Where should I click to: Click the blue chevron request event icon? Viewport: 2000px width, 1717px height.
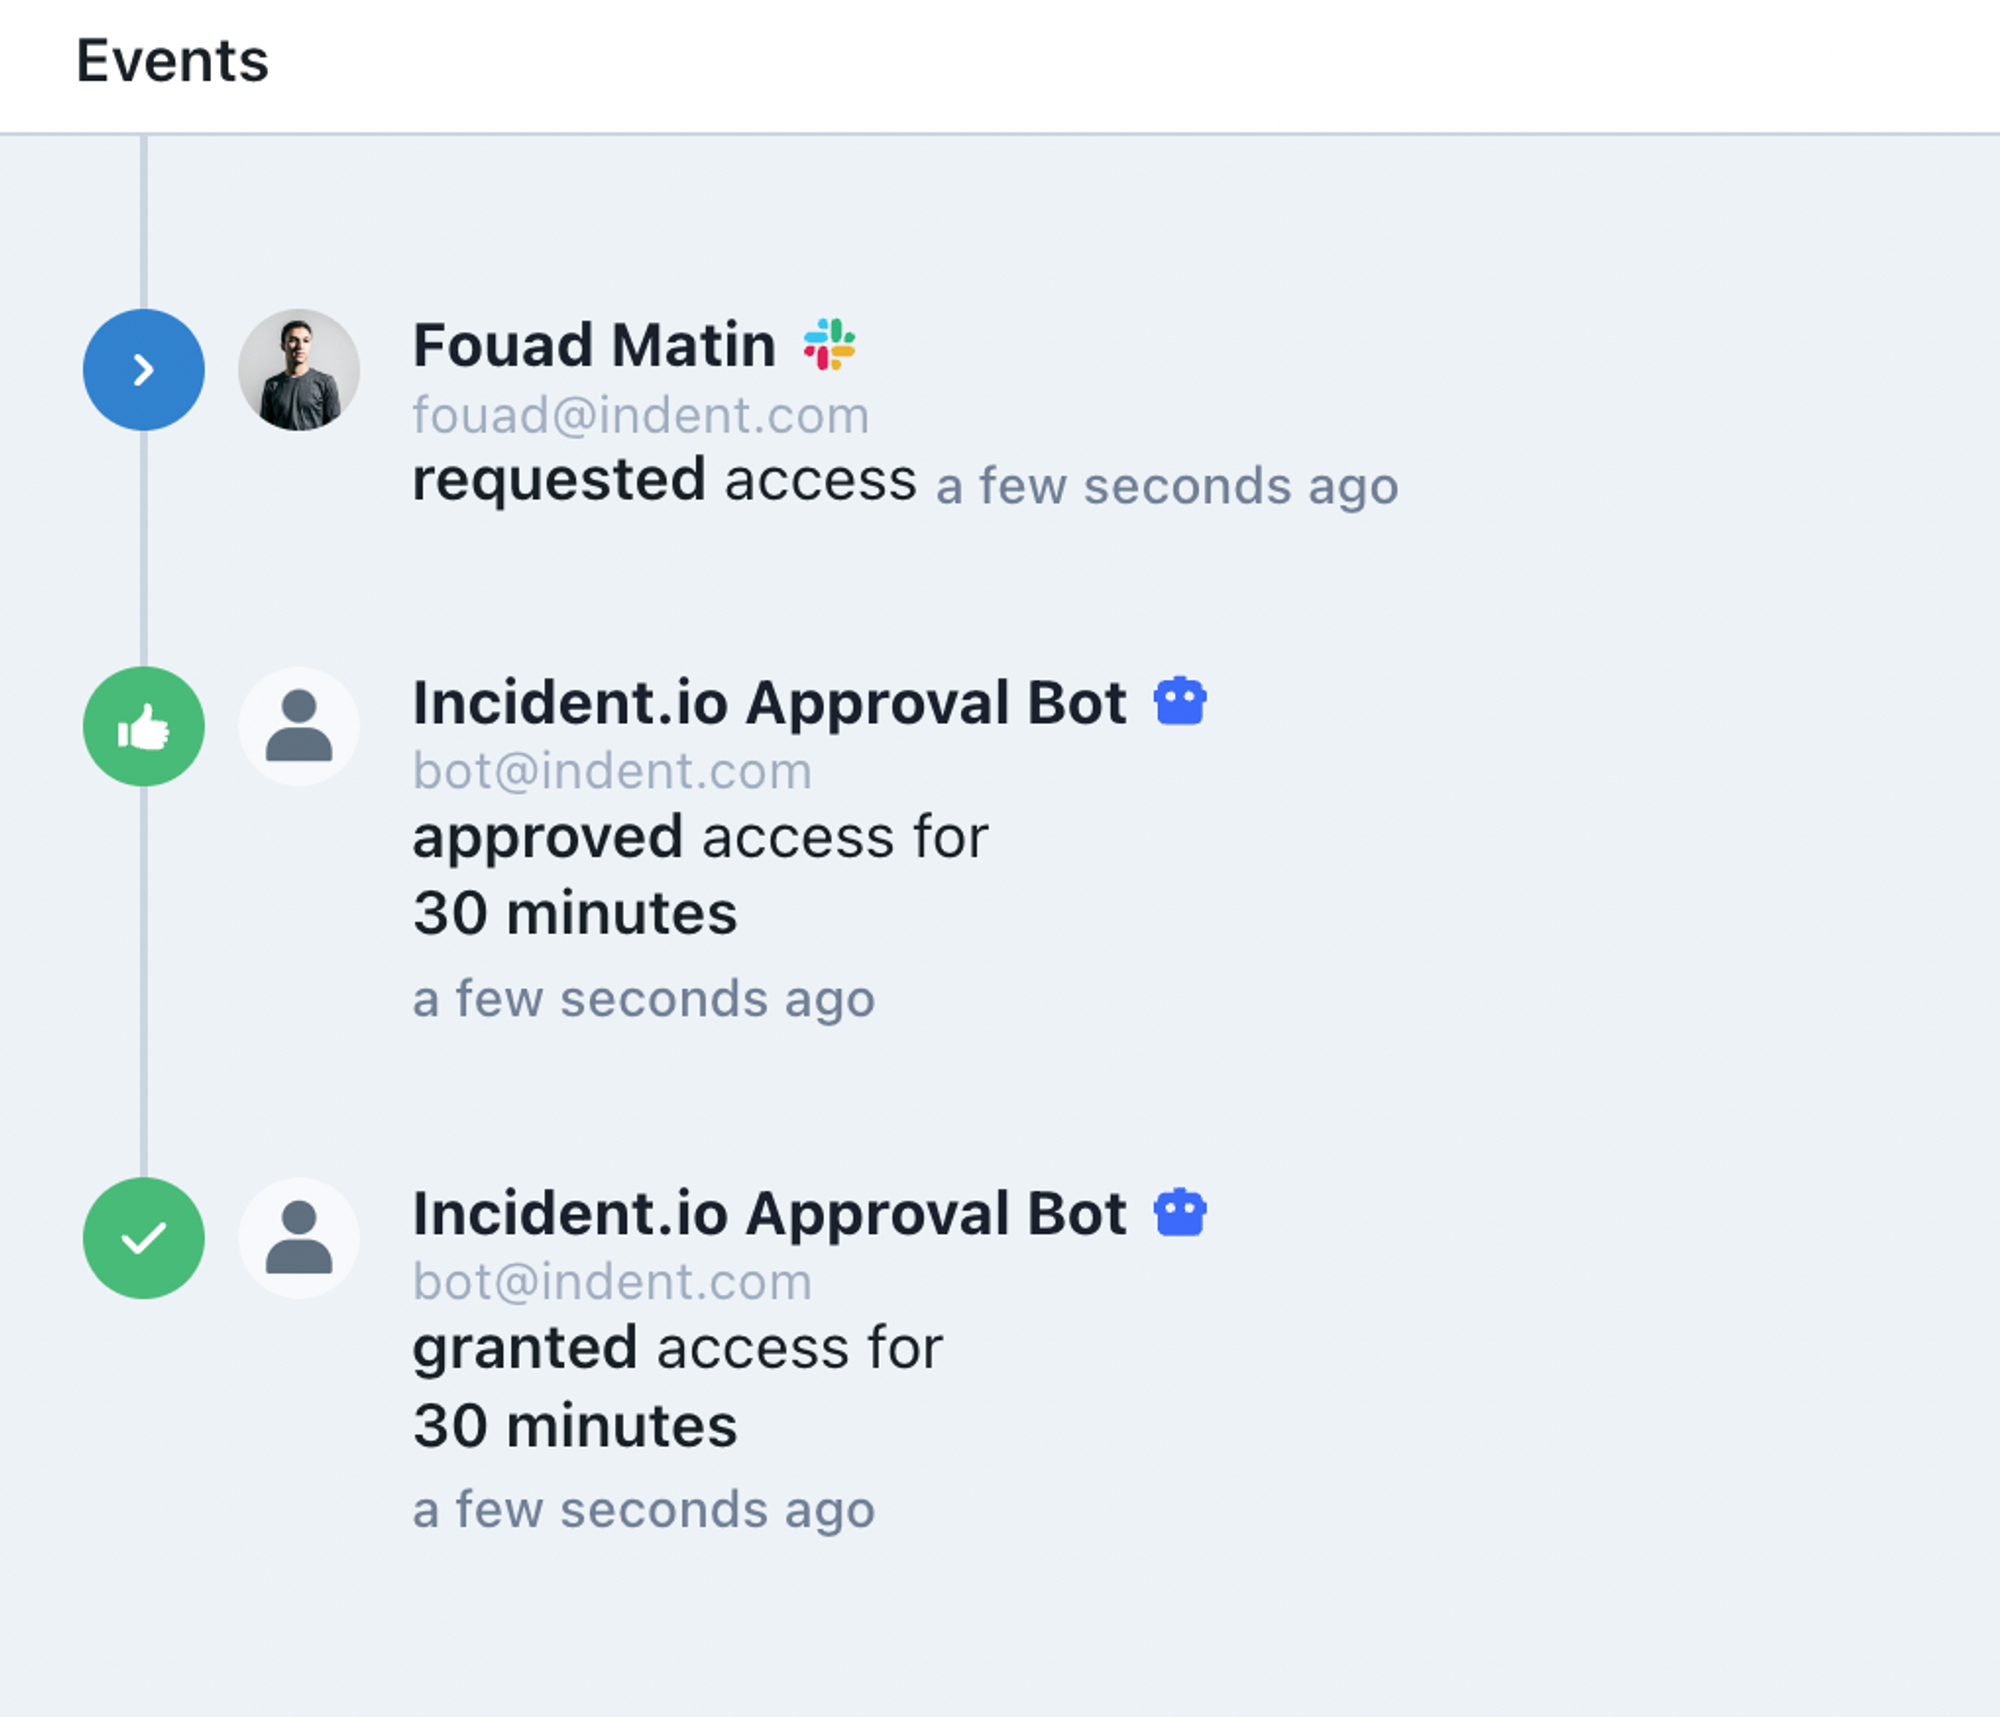pyautogui.click(x=144, y=370)
